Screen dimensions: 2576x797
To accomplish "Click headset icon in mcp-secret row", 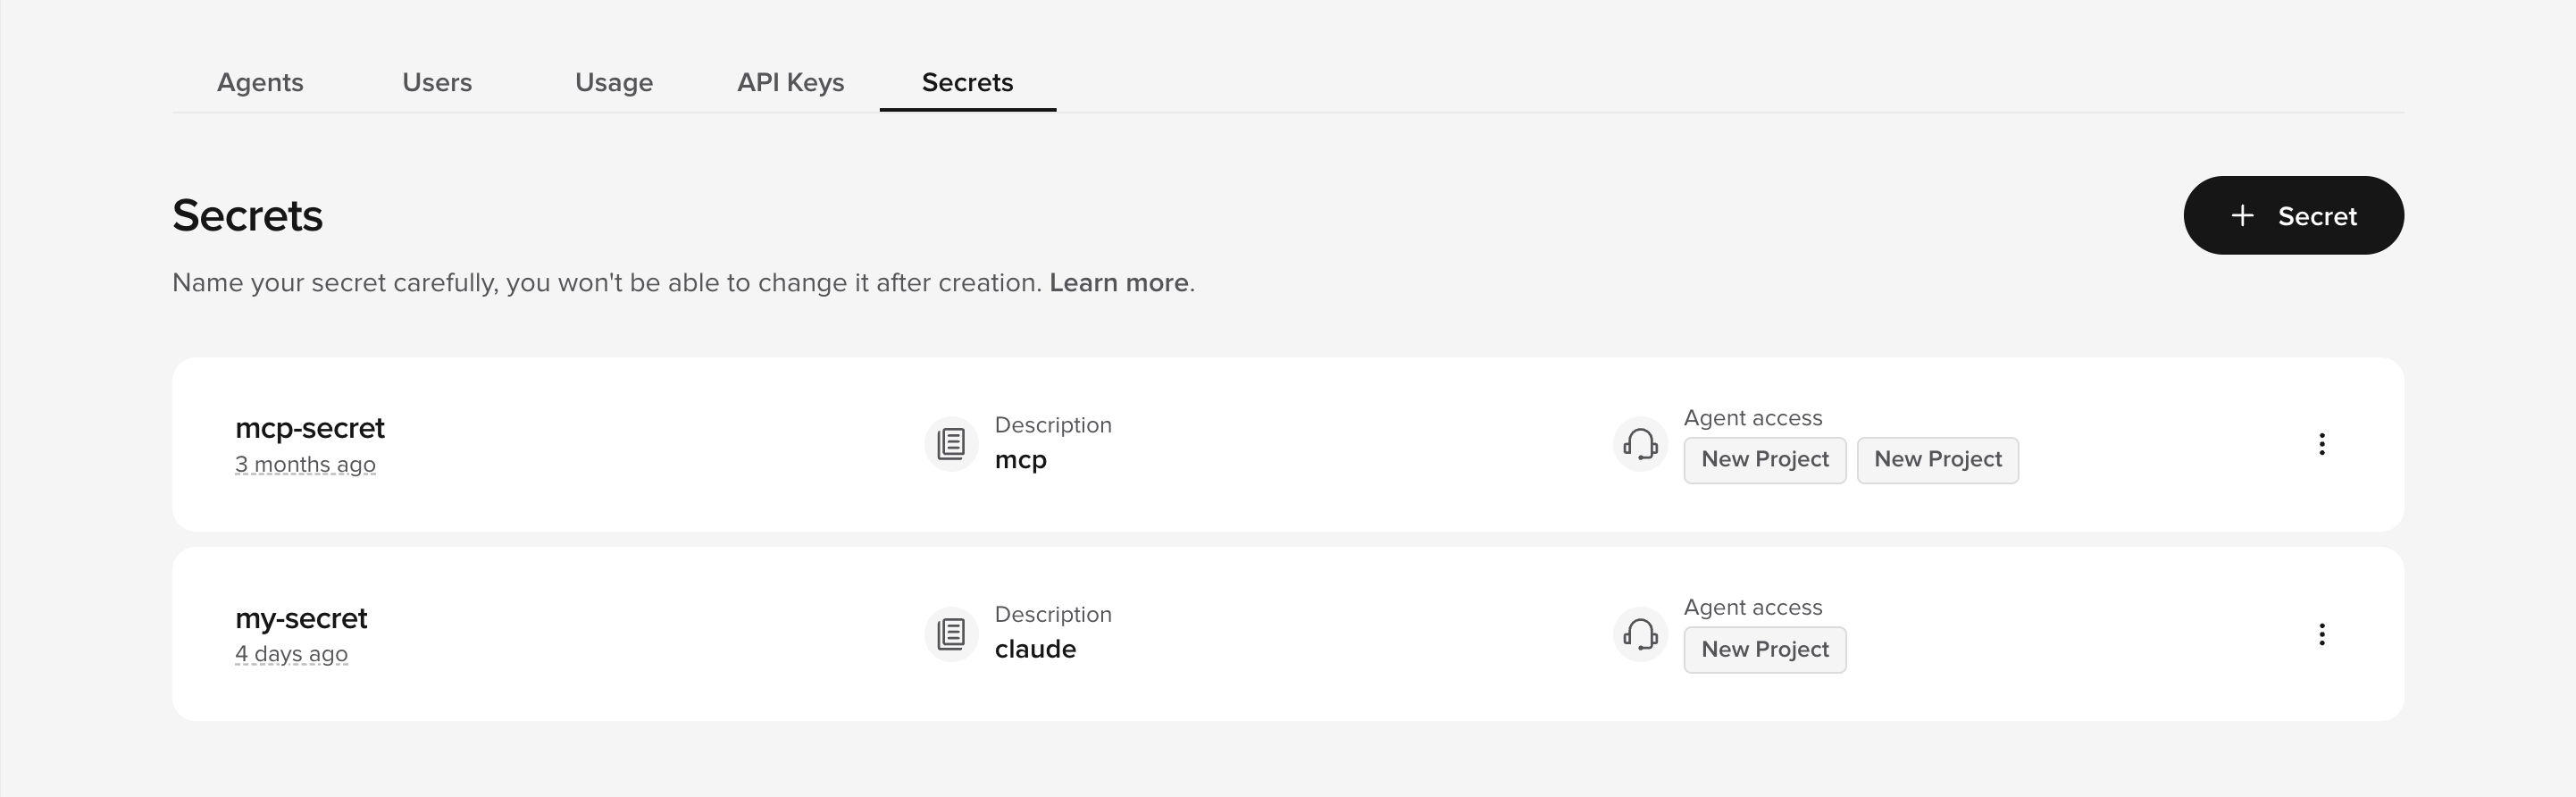I will pyautogui.click(x=1640, y=444).
